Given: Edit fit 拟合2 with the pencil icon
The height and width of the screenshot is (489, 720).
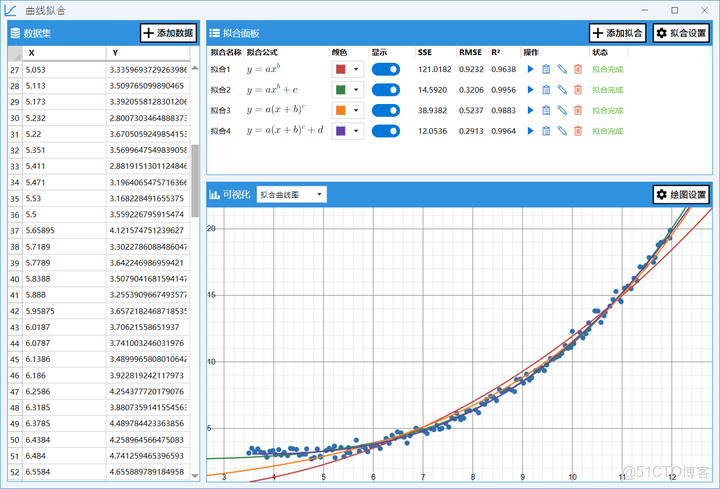Looking at the screenshot, I should 562,90.
